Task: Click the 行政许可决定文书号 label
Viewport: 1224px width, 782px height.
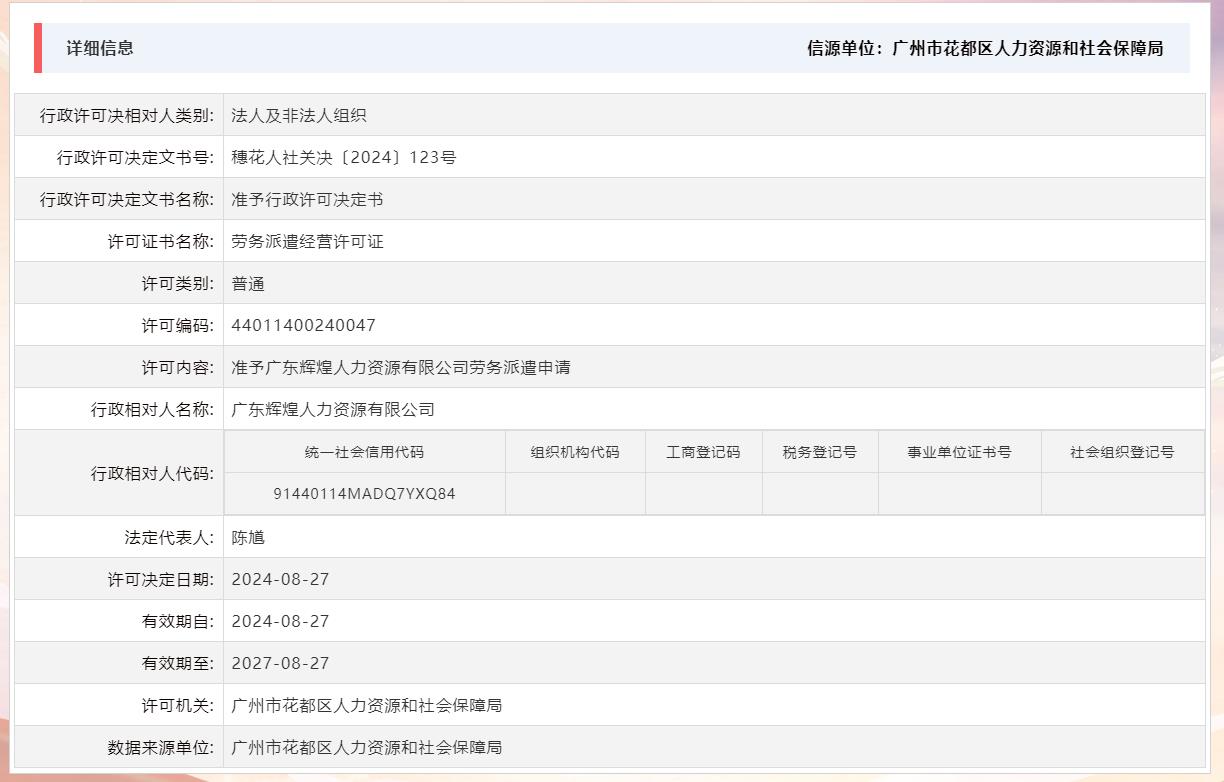Action: (x=136, y=157)
